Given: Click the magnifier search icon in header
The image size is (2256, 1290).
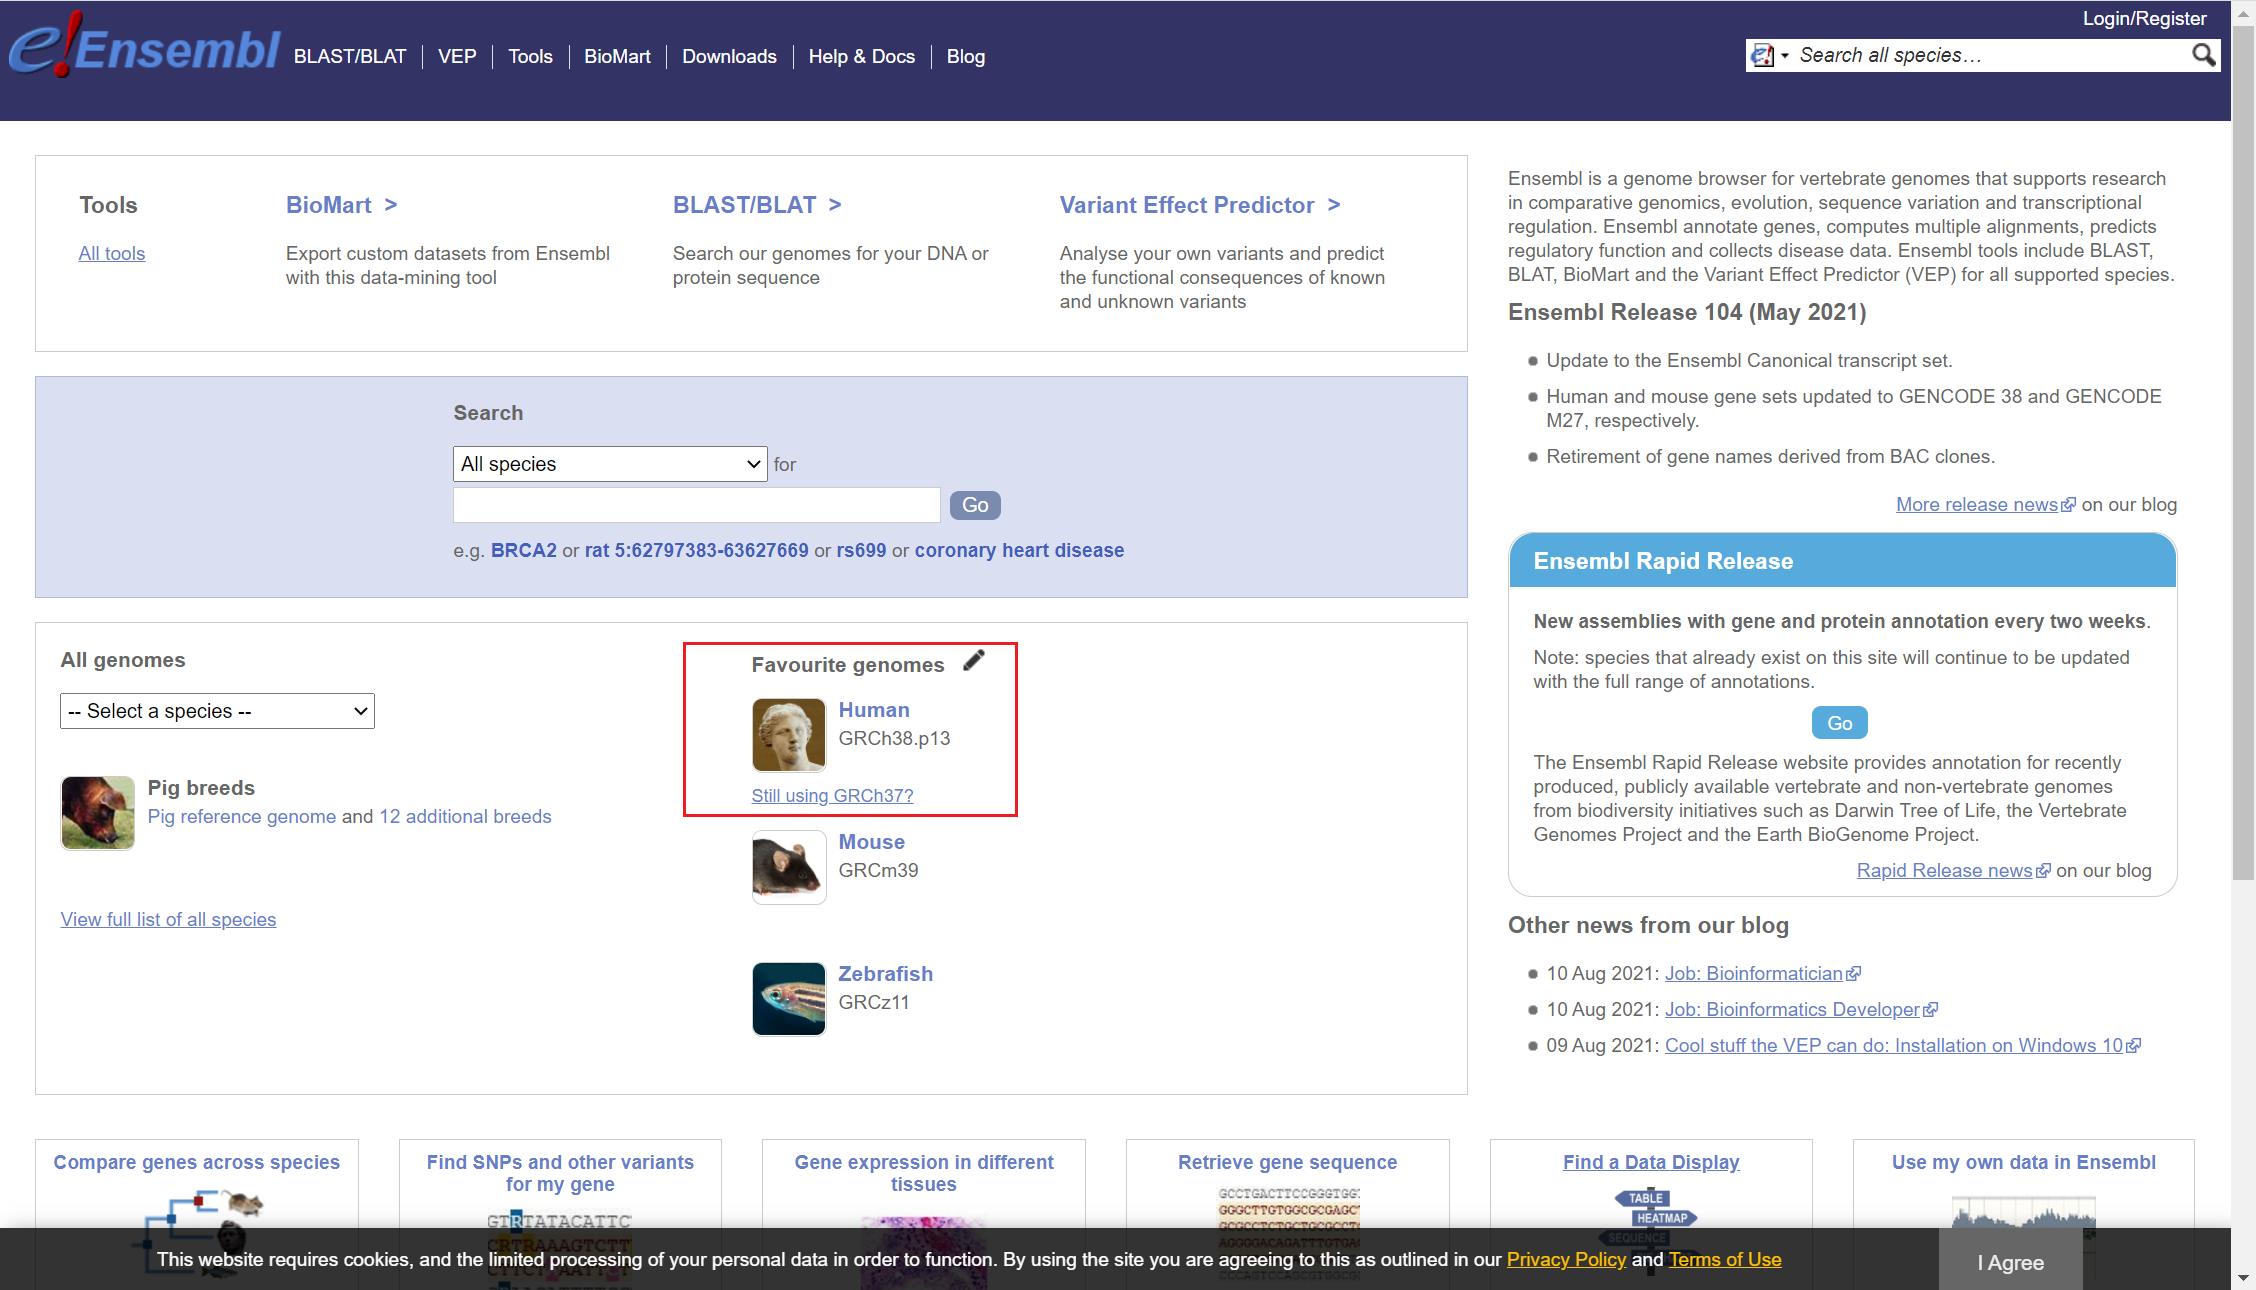Looking at the screenshot, I should pos(2203,55).
